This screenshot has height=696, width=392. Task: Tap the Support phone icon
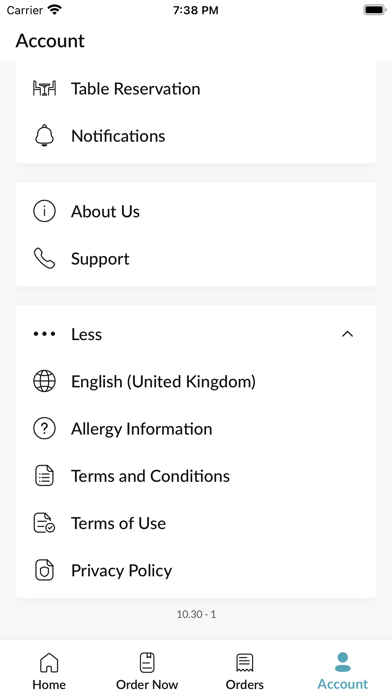coord(44,258)
